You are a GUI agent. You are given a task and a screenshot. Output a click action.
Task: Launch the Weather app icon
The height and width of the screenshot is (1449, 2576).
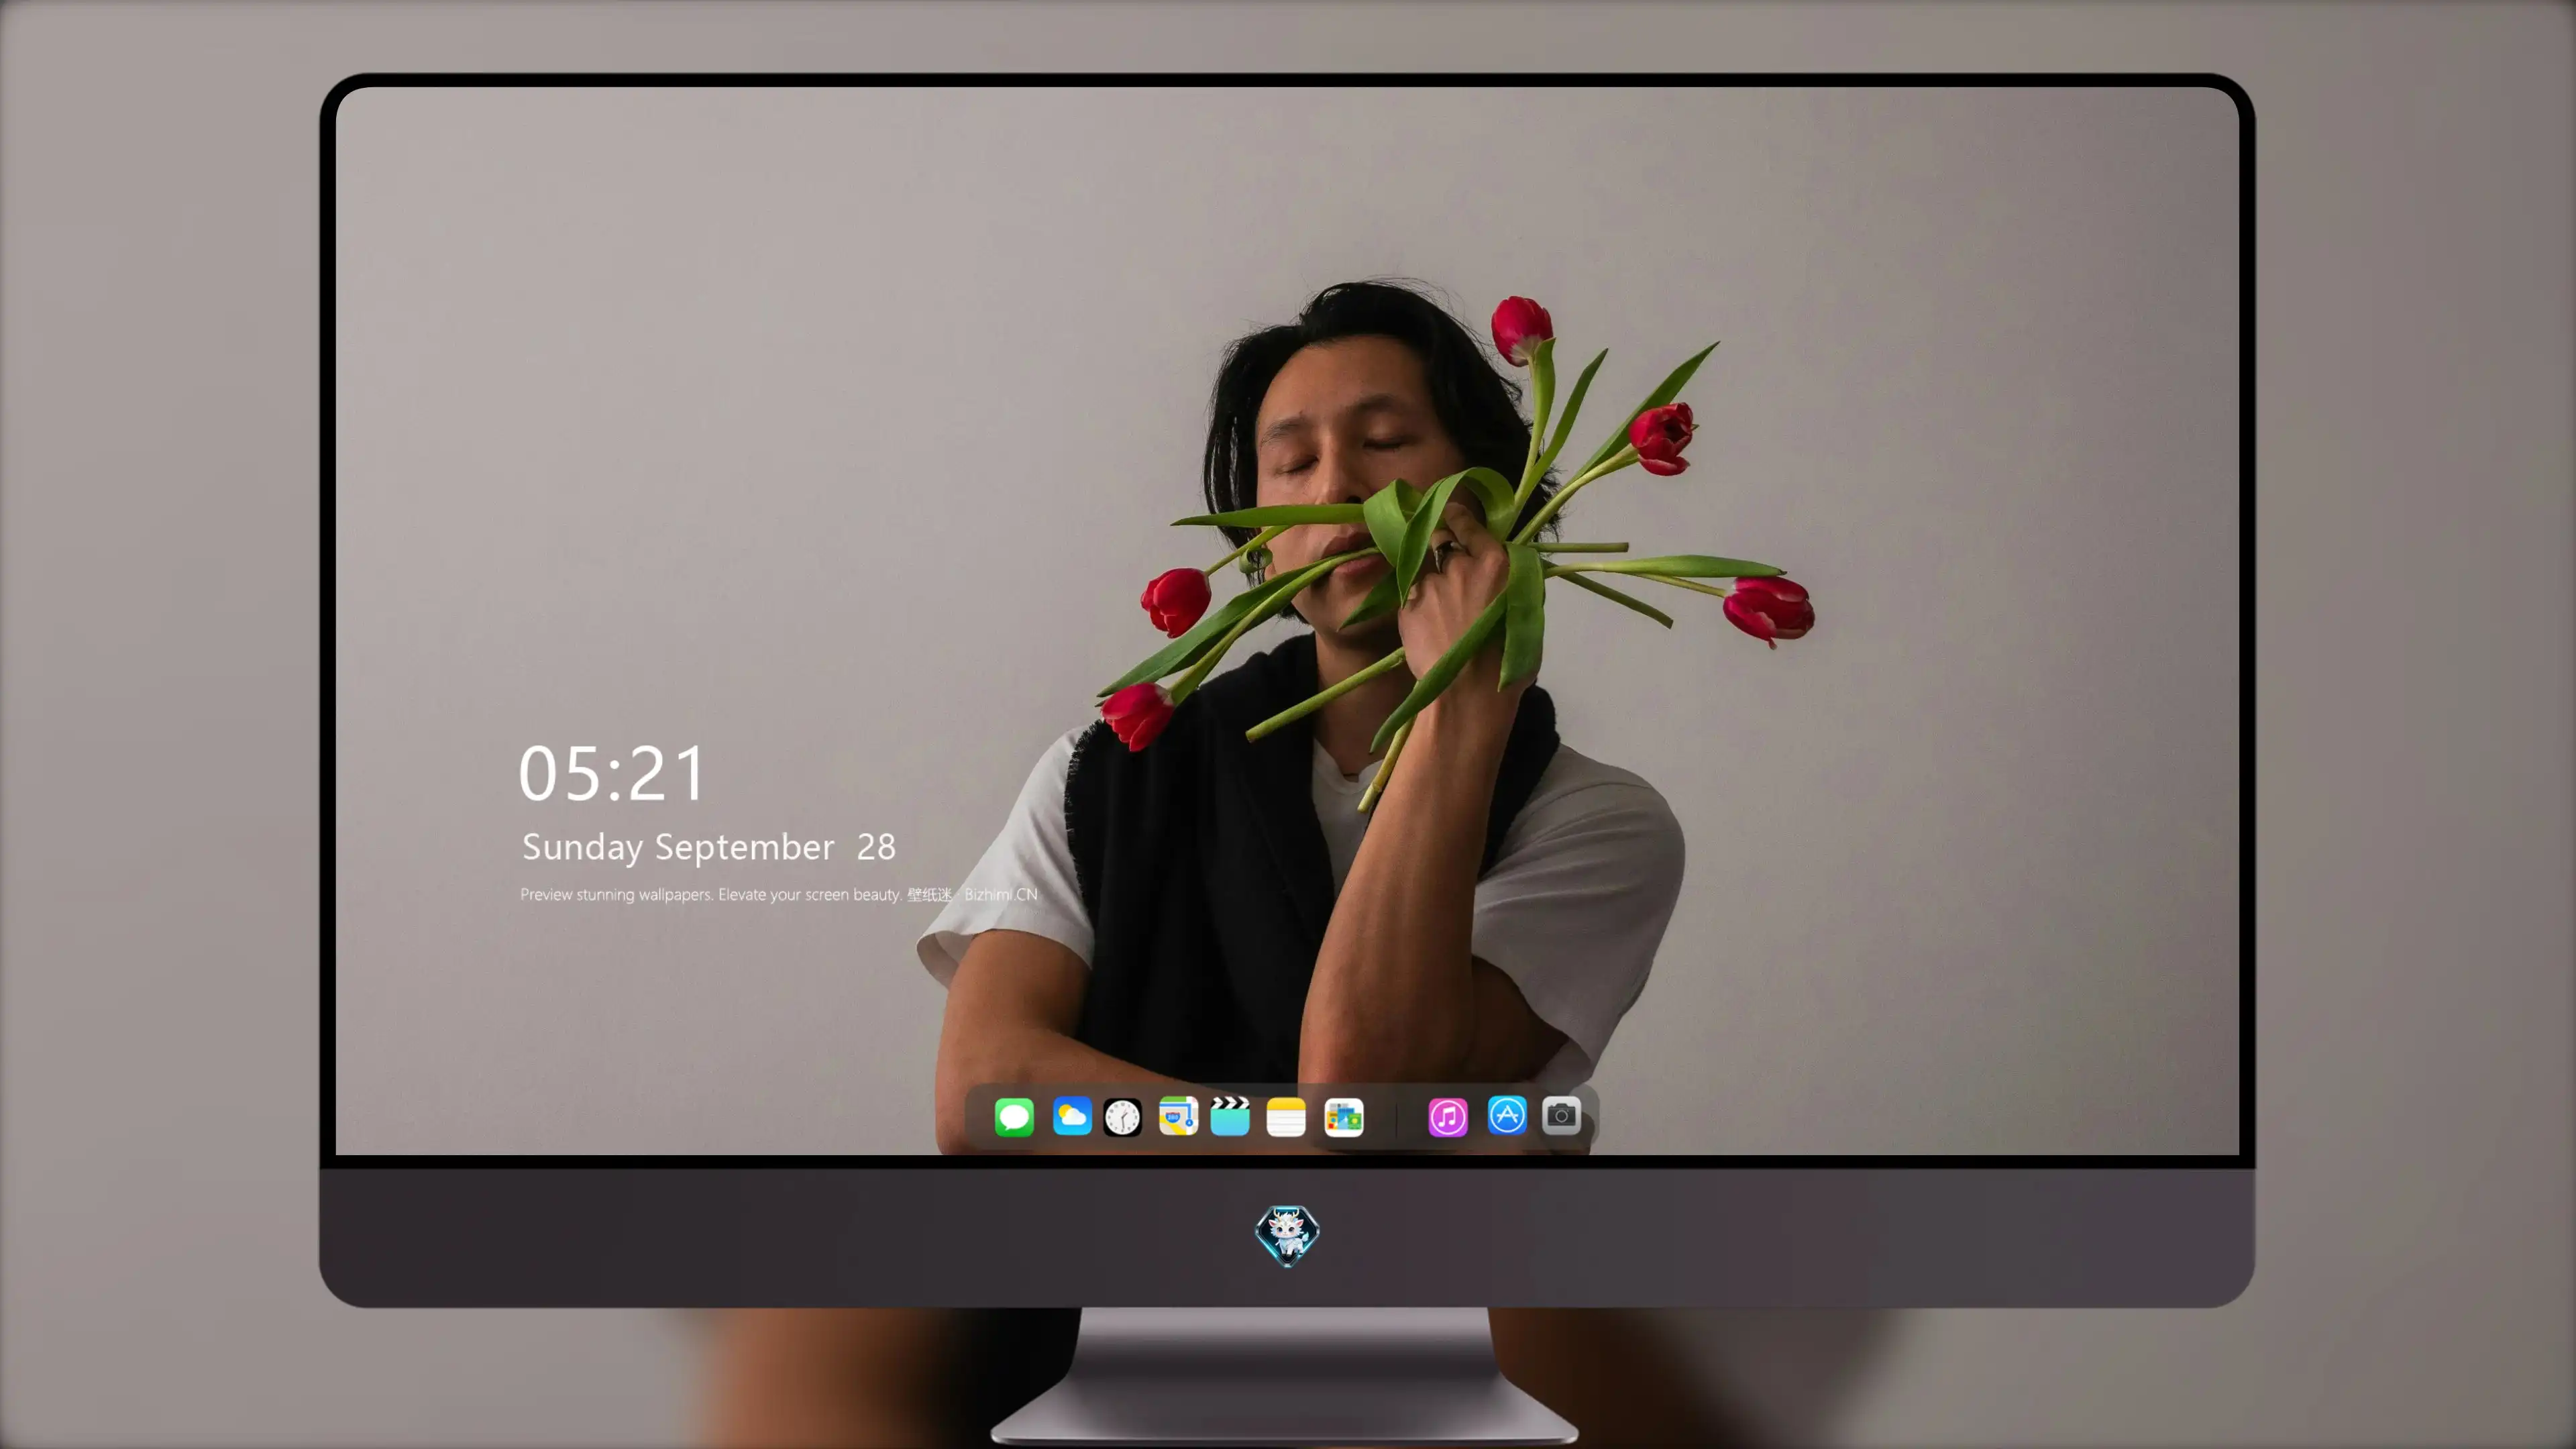(x=1071, y=1117)
